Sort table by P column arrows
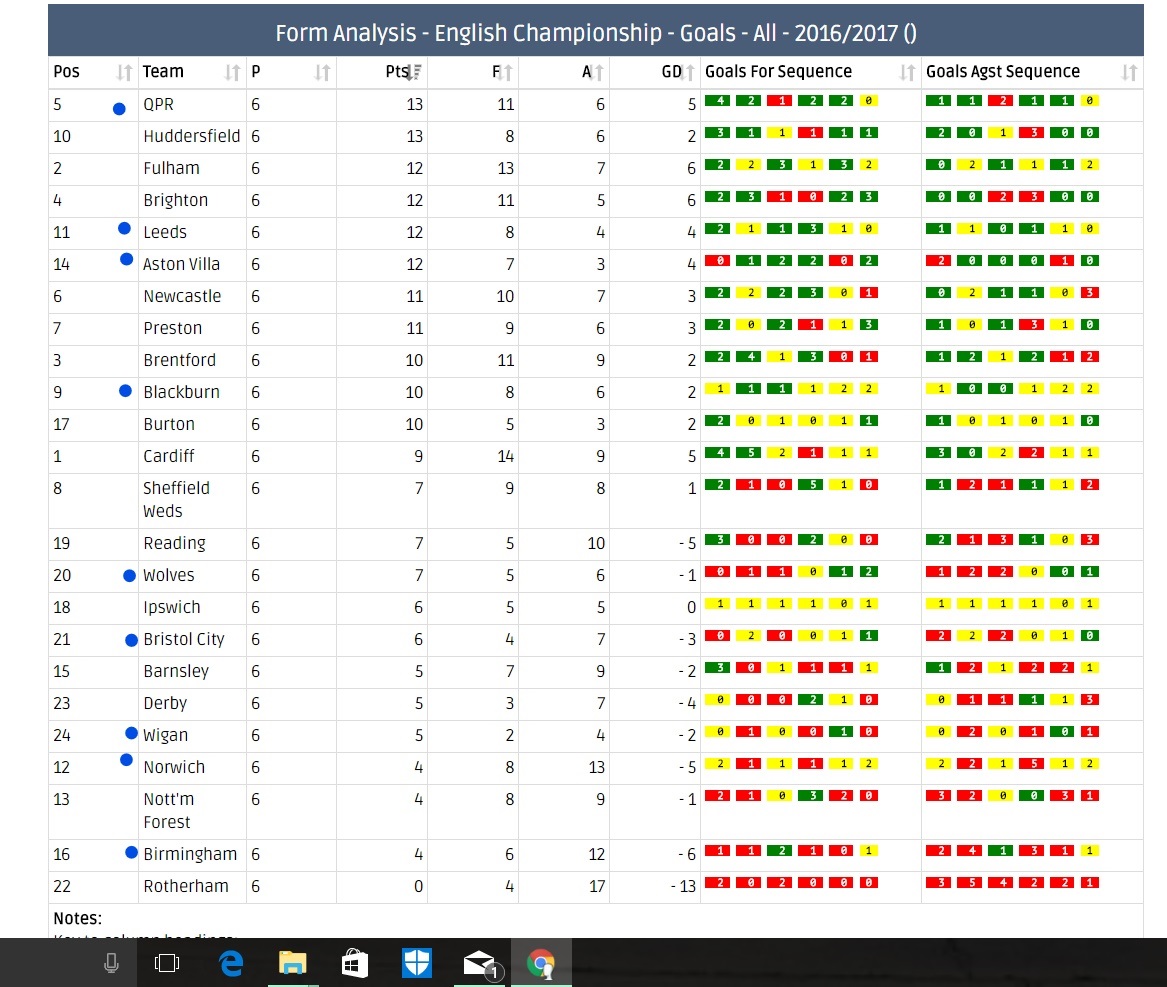Screen dimensions: 1167x987 point(322,72)
